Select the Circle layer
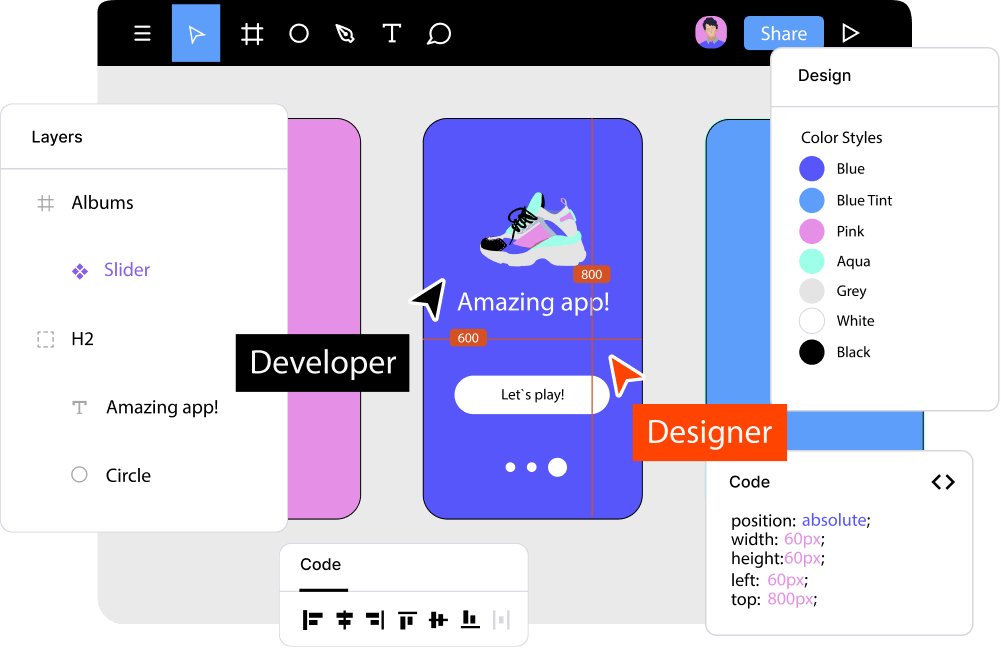Viewport: 1001px width, 649px height. (x=128, y=476)
